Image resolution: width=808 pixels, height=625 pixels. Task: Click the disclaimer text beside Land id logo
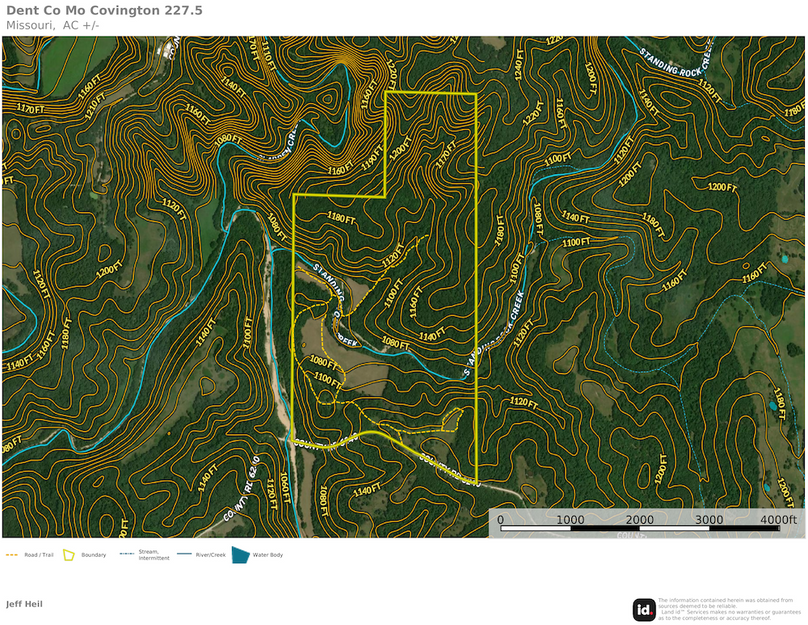[x=728, y=609]
